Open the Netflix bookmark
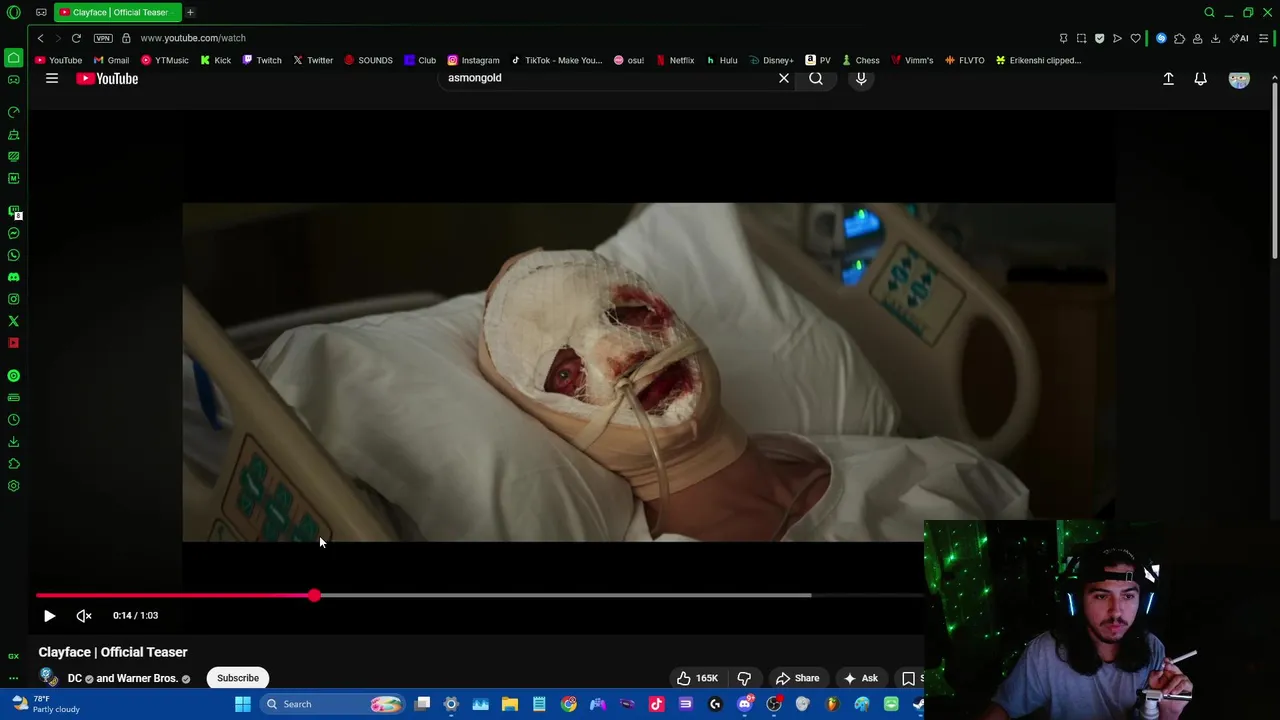This screenshot has width=1280, height=720. coord(675,60)
